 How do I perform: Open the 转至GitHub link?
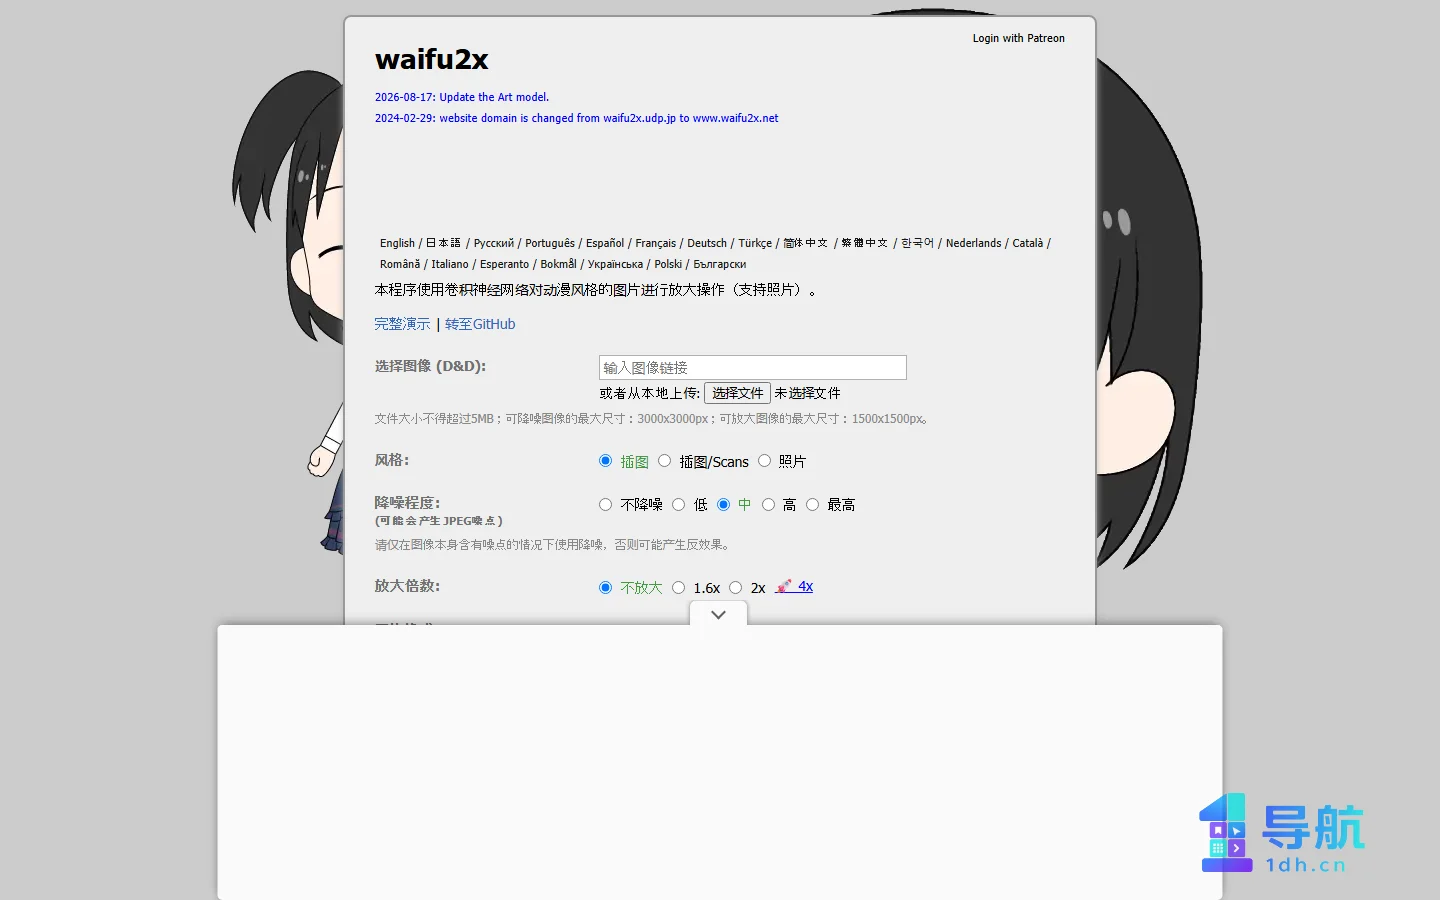pyautogui.click(x=480, y=324)
